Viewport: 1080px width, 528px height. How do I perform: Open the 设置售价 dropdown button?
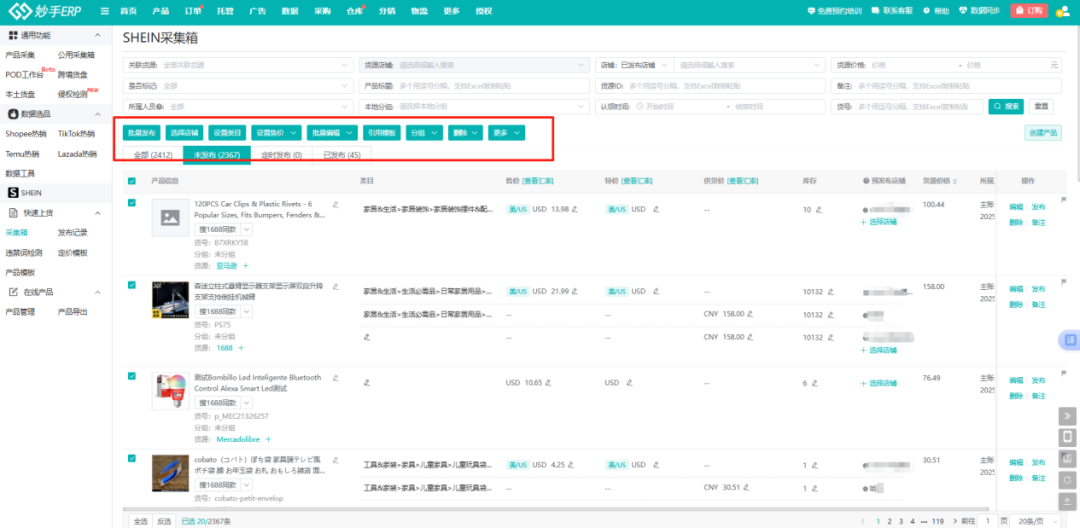275,132
